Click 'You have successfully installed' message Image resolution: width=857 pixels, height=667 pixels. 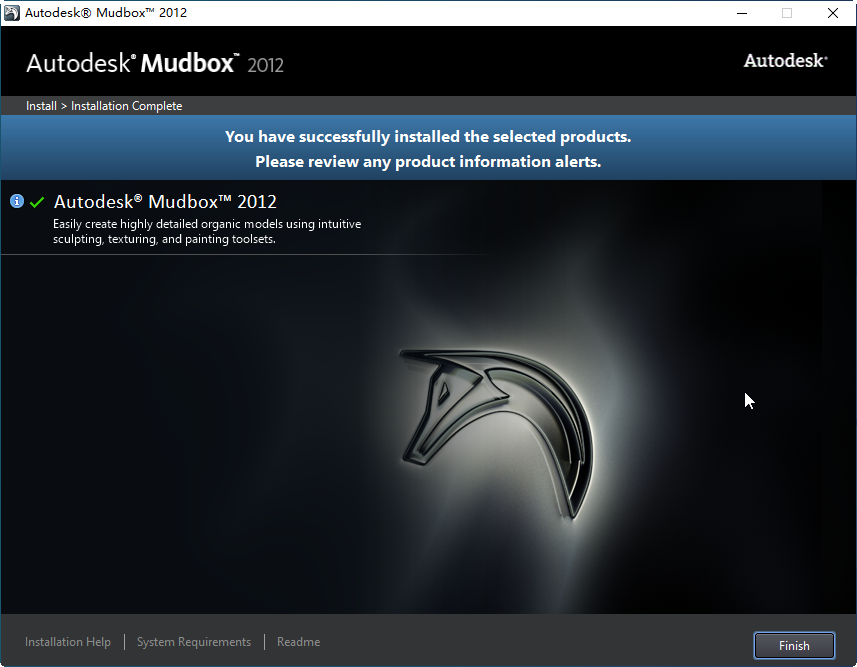pyautogui.click(x=428, y=136)
